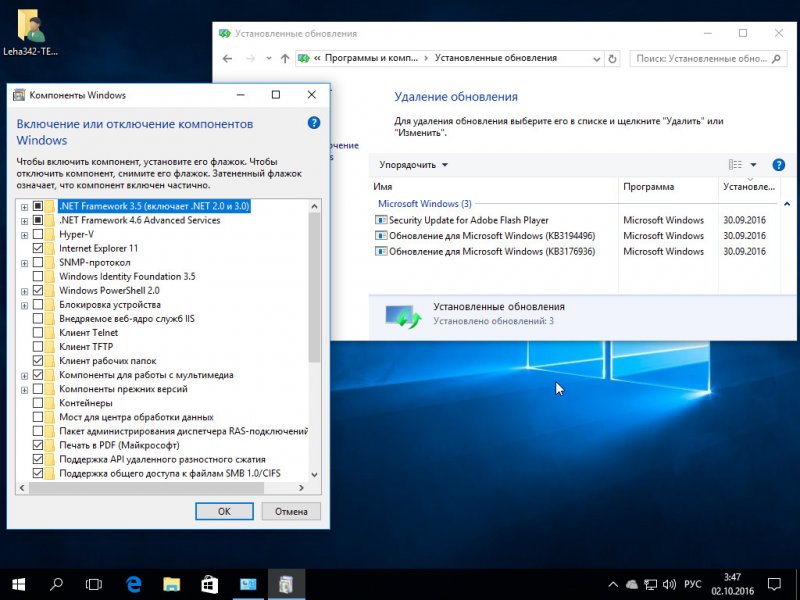Uncheck Печать в PDF (Майкрософт)

coord(38,445)
